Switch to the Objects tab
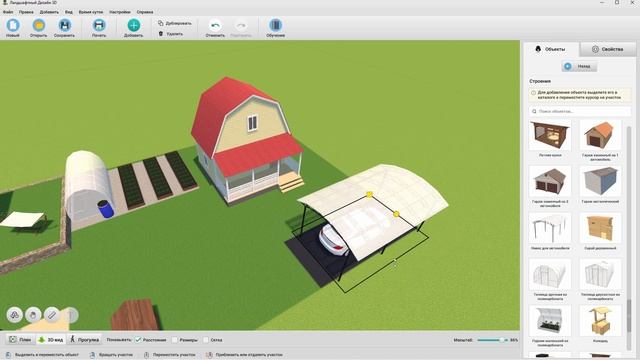This screenshot has height=360, width=640. [x=551, y=49]
